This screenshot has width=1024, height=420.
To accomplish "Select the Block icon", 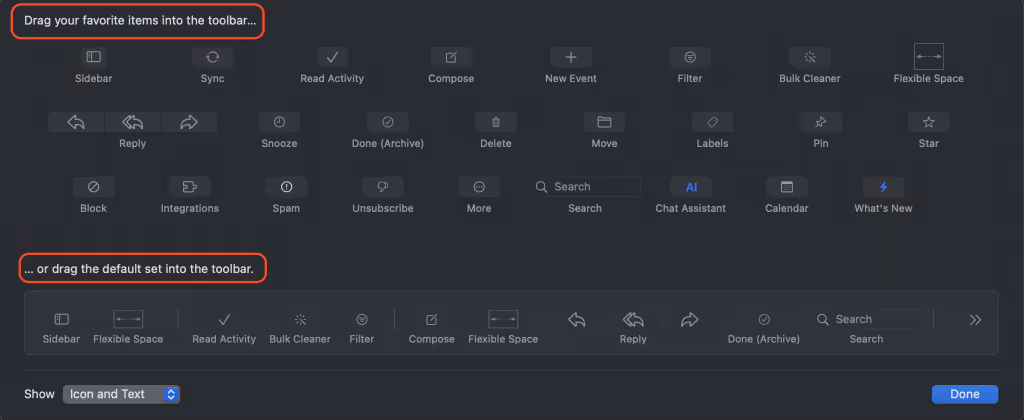I will (93, 187).
